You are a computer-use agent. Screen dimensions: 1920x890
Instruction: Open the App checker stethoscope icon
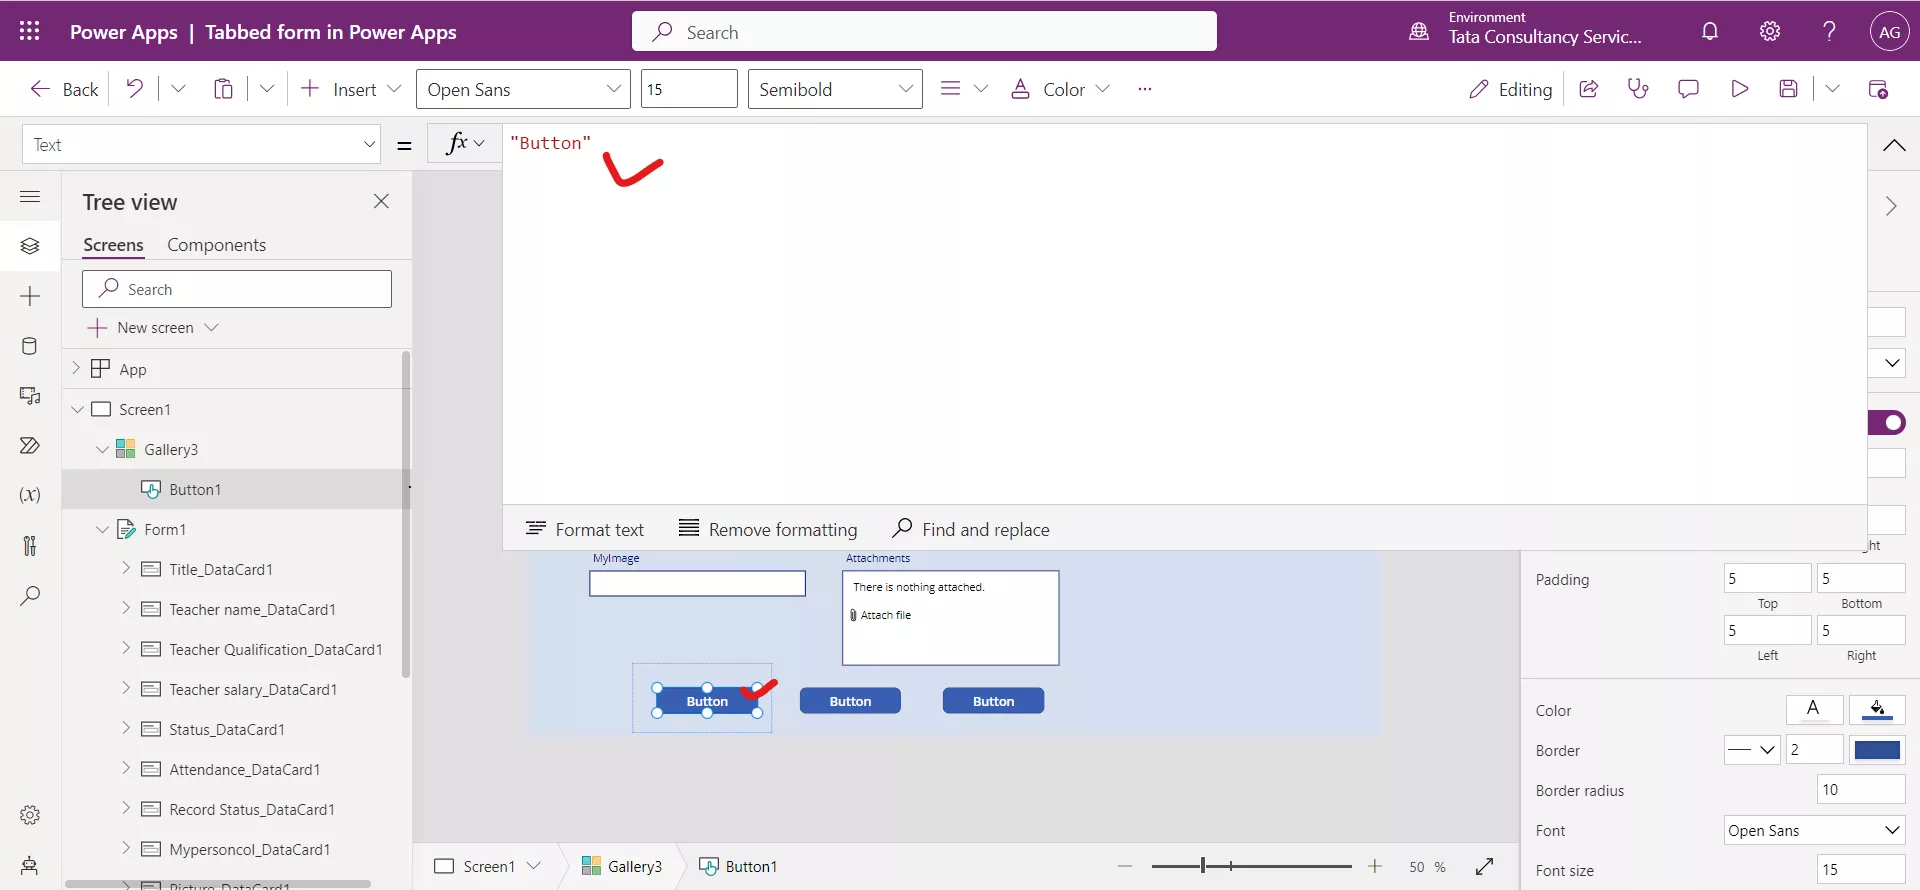coord(1638,89)
